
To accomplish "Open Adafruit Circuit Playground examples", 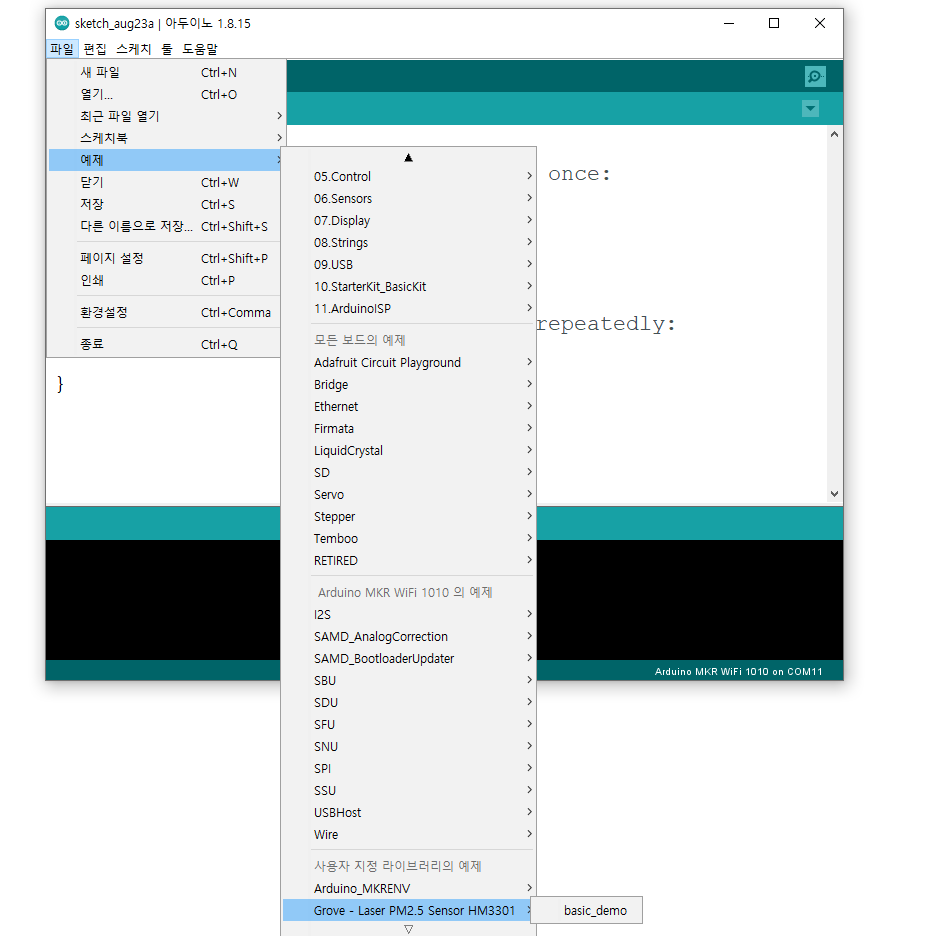I will (409, 362).
